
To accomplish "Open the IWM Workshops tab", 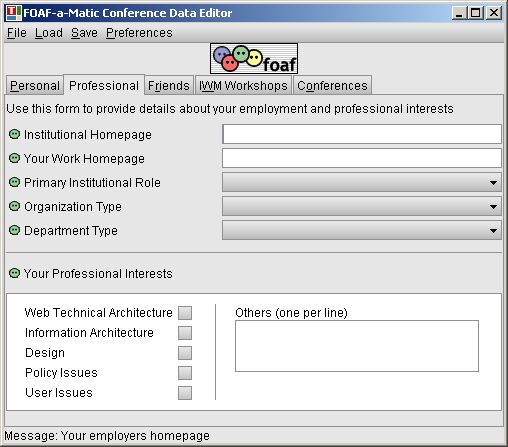I will [x=243, y=86].
